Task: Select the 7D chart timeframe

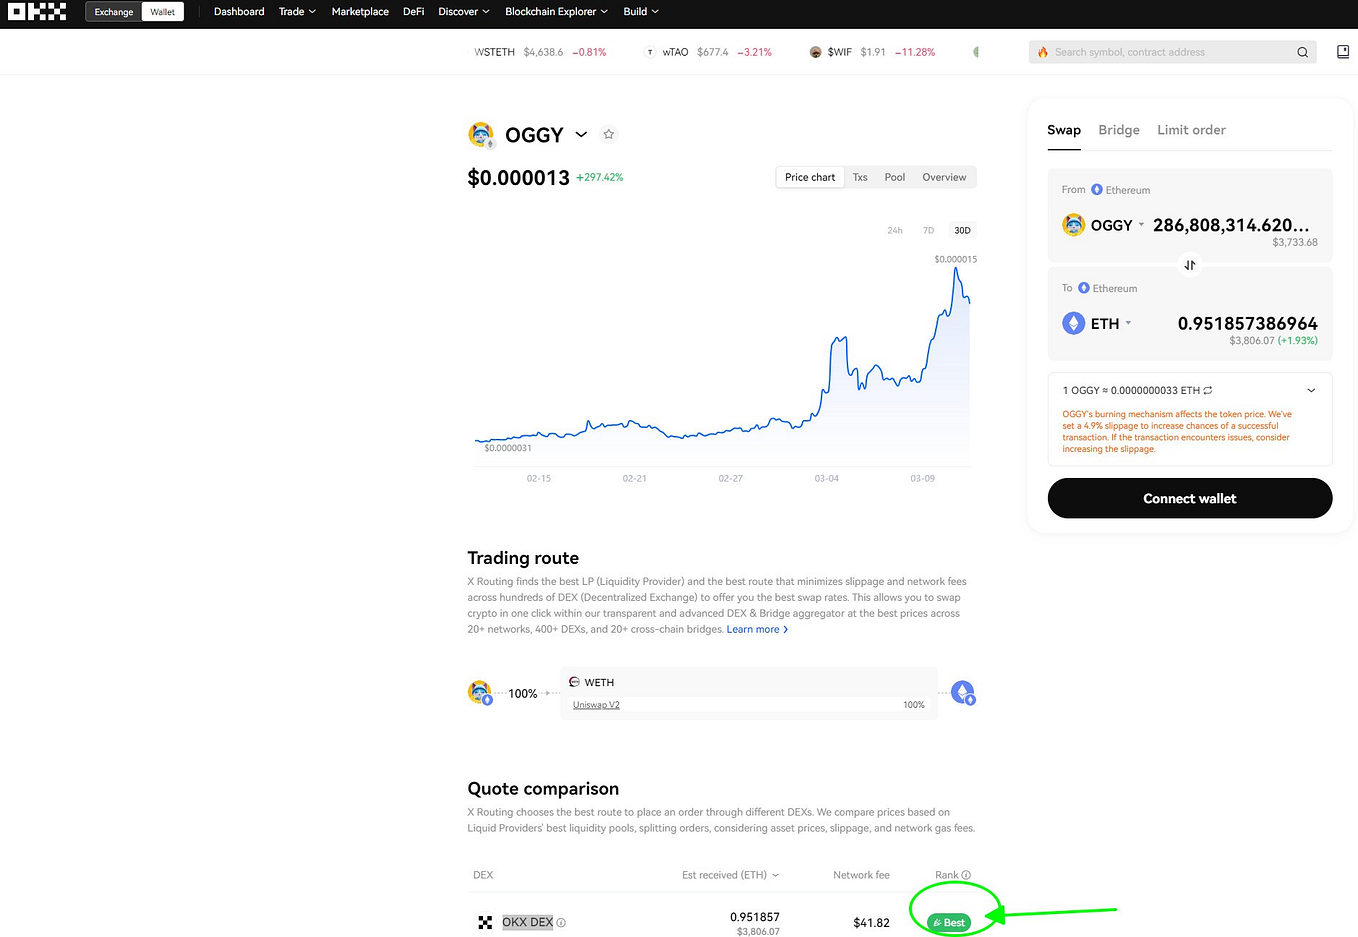Action: point(928,230)
